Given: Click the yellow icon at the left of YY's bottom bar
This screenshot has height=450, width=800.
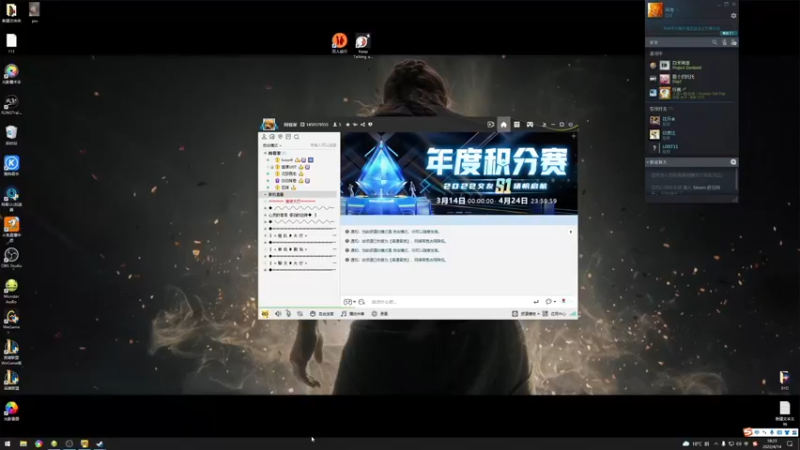Looking at the screenshot, I should [265, 314].
